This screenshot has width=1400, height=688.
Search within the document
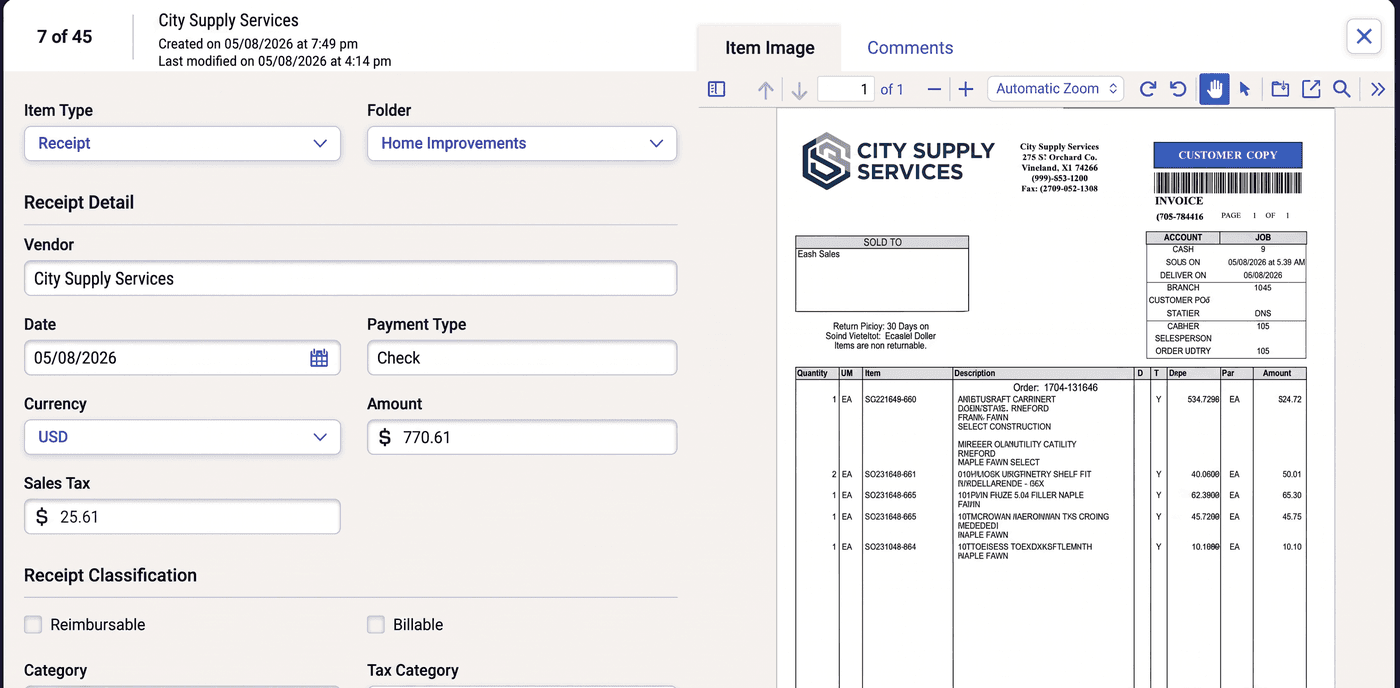[1342, 89]
